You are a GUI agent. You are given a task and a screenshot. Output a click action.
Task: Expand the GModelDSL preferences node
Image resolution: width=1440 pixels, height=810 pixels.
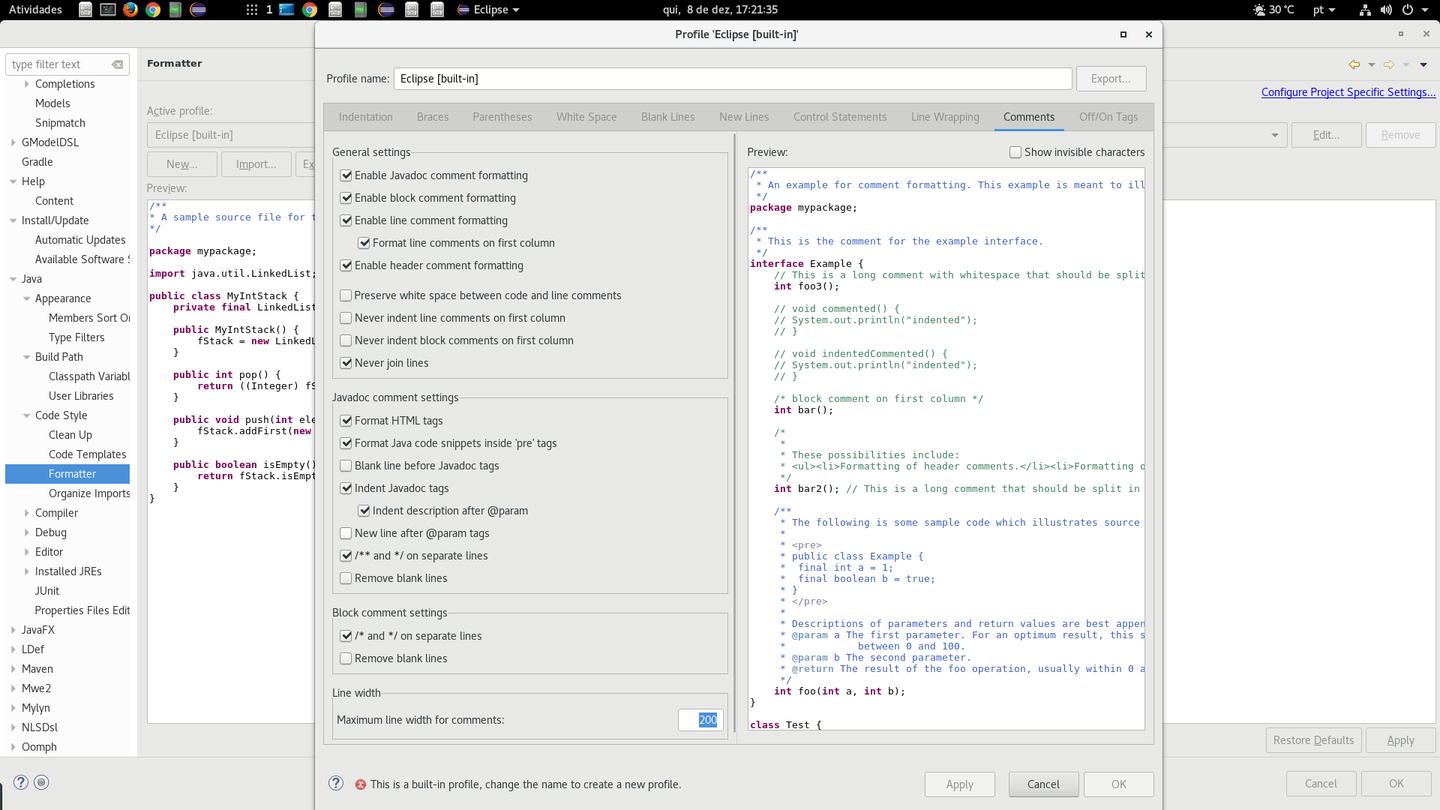(13, 142)
